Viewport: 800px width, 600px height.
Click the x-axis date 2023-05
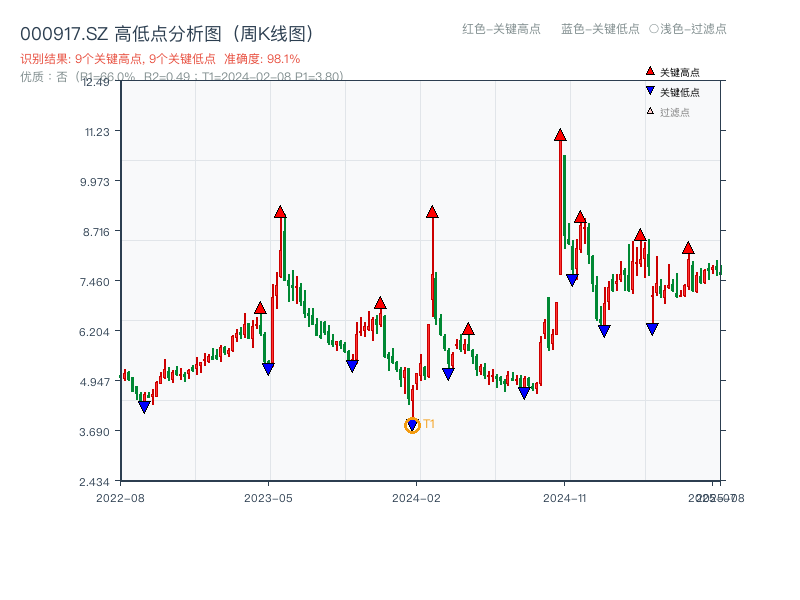pos(268,498)
